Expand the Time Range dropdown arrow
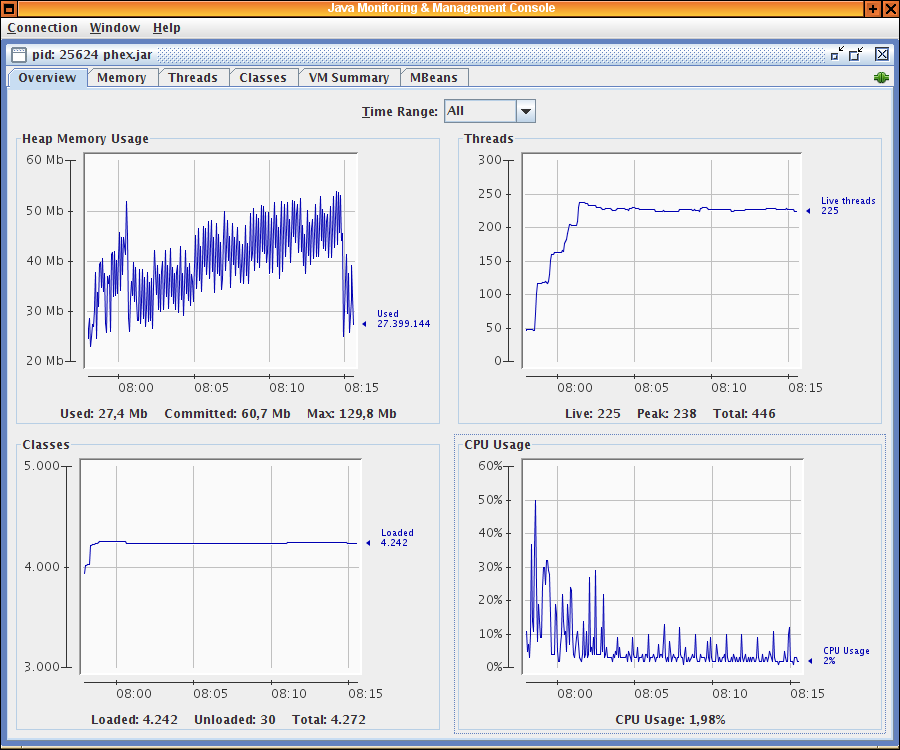This screenshot has width=900, height=750. click(x=526, y=111)
